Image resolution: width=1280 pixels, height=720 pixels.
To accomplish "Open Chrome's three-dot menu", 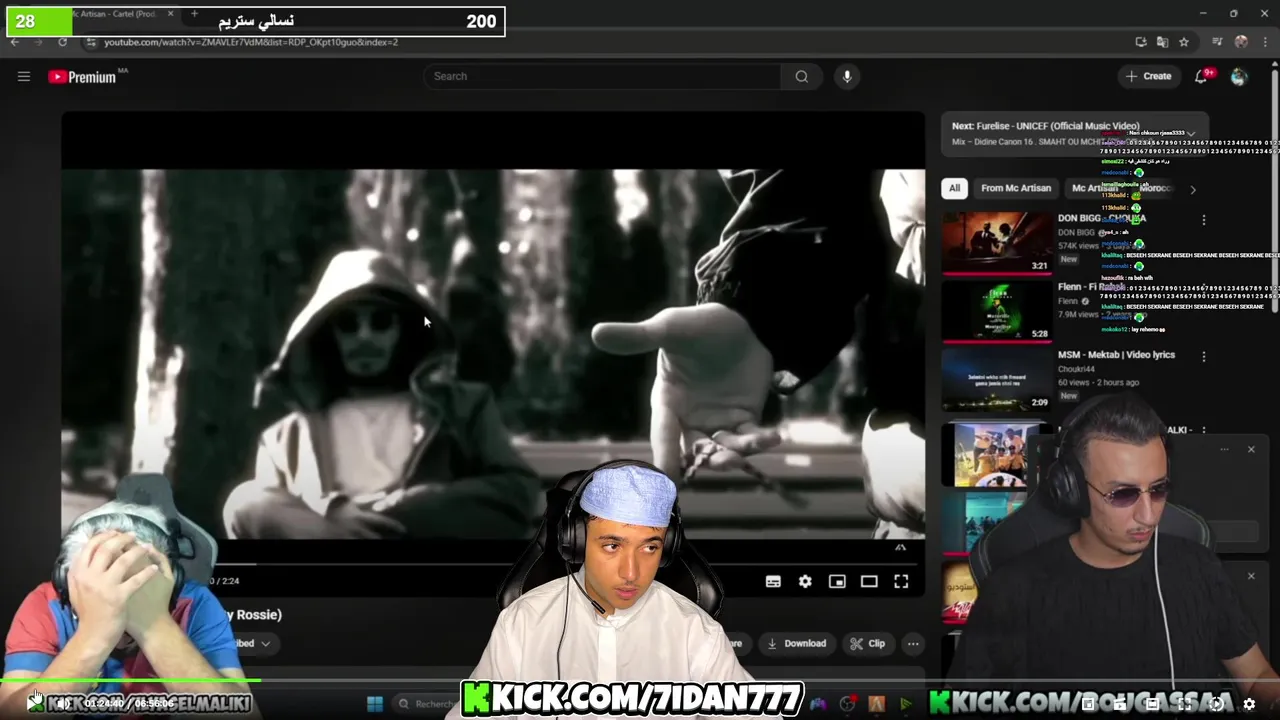I will coord(1265,42).
